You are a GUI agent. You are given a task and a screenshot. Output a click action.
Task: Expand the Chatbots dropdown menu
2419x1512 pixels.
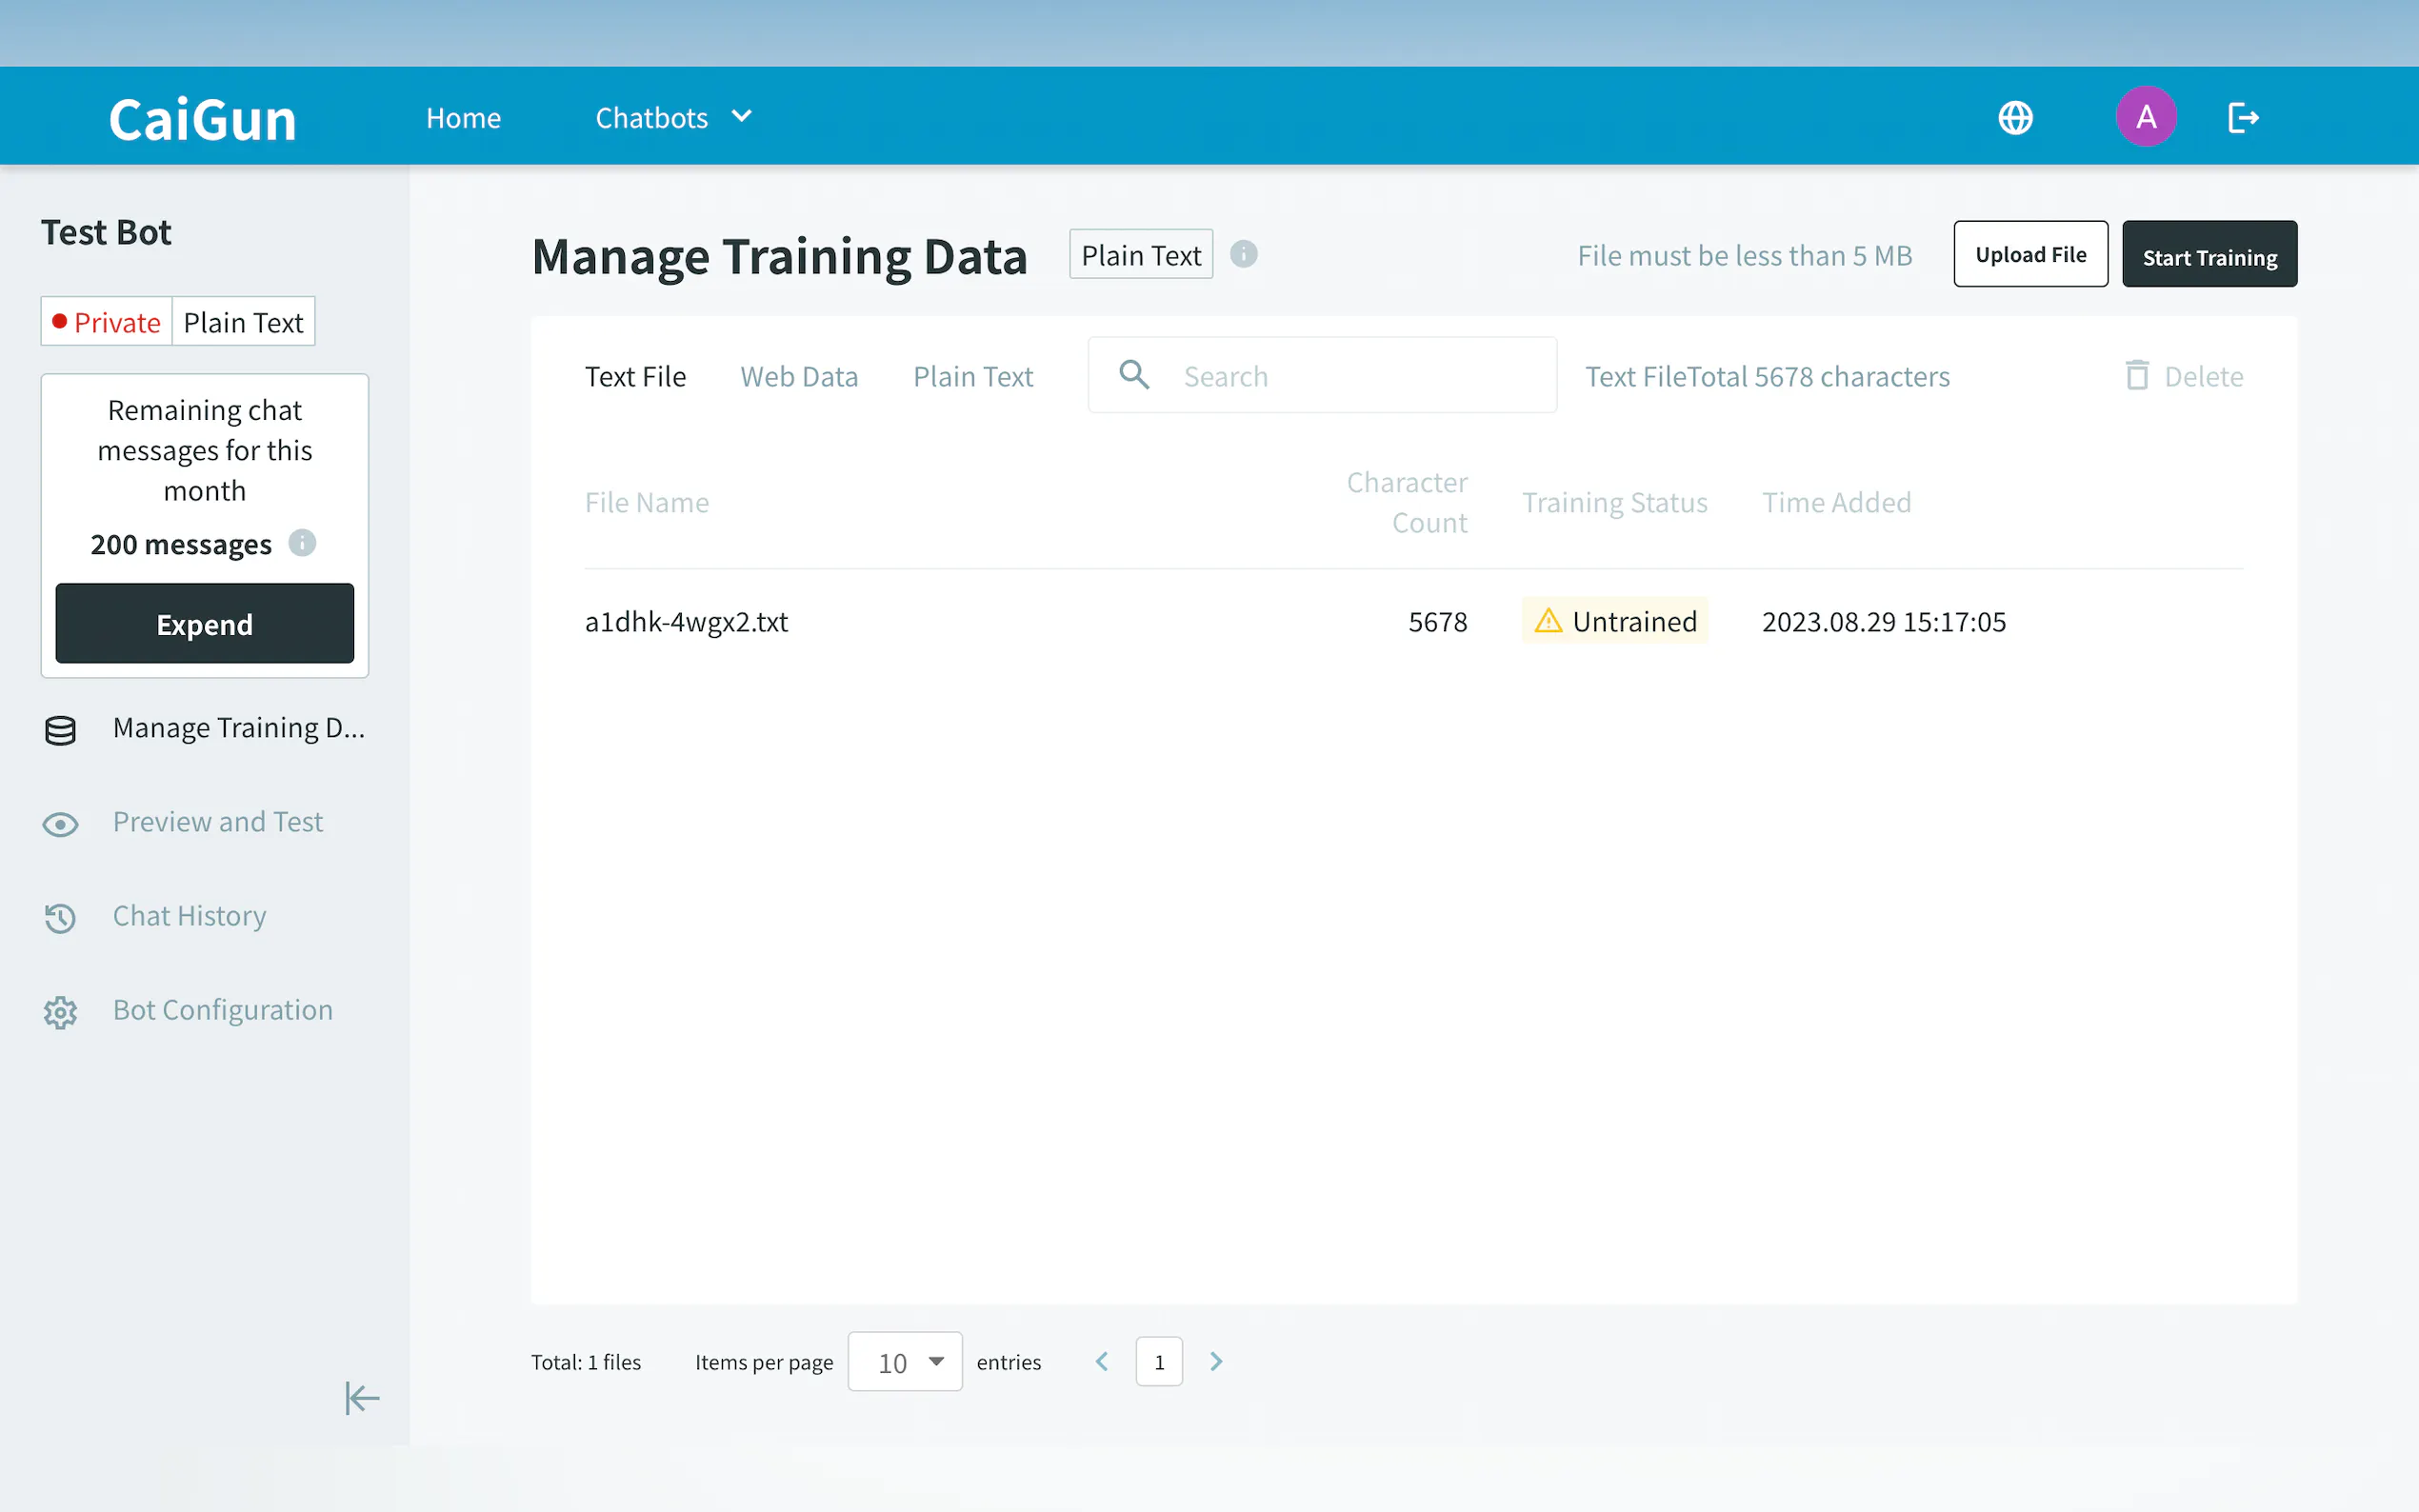coord(673,118)
